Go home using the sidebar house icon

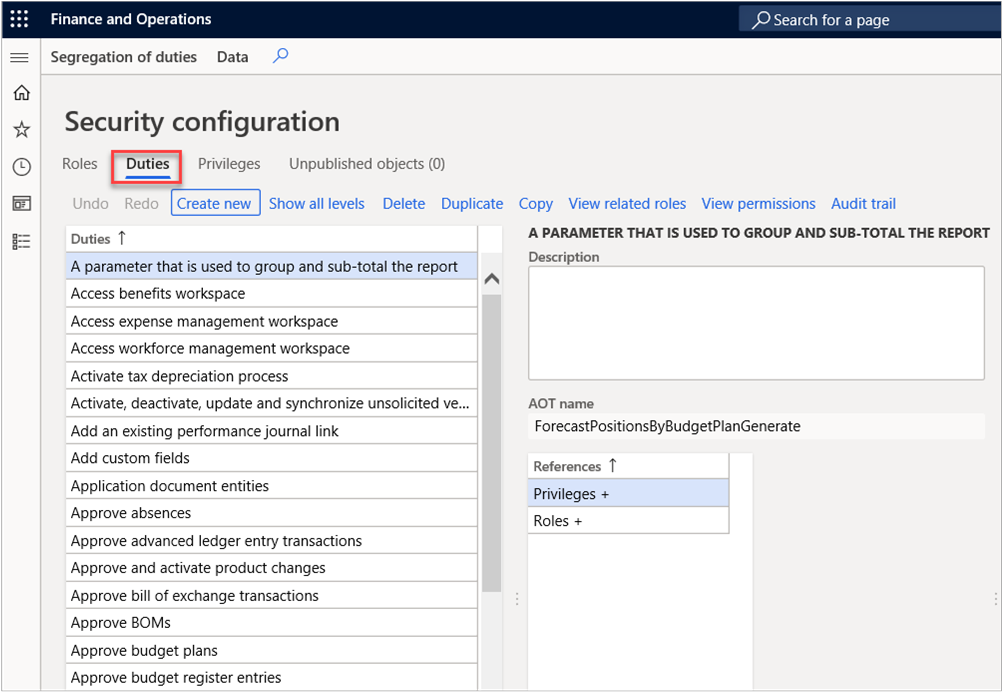20,92
